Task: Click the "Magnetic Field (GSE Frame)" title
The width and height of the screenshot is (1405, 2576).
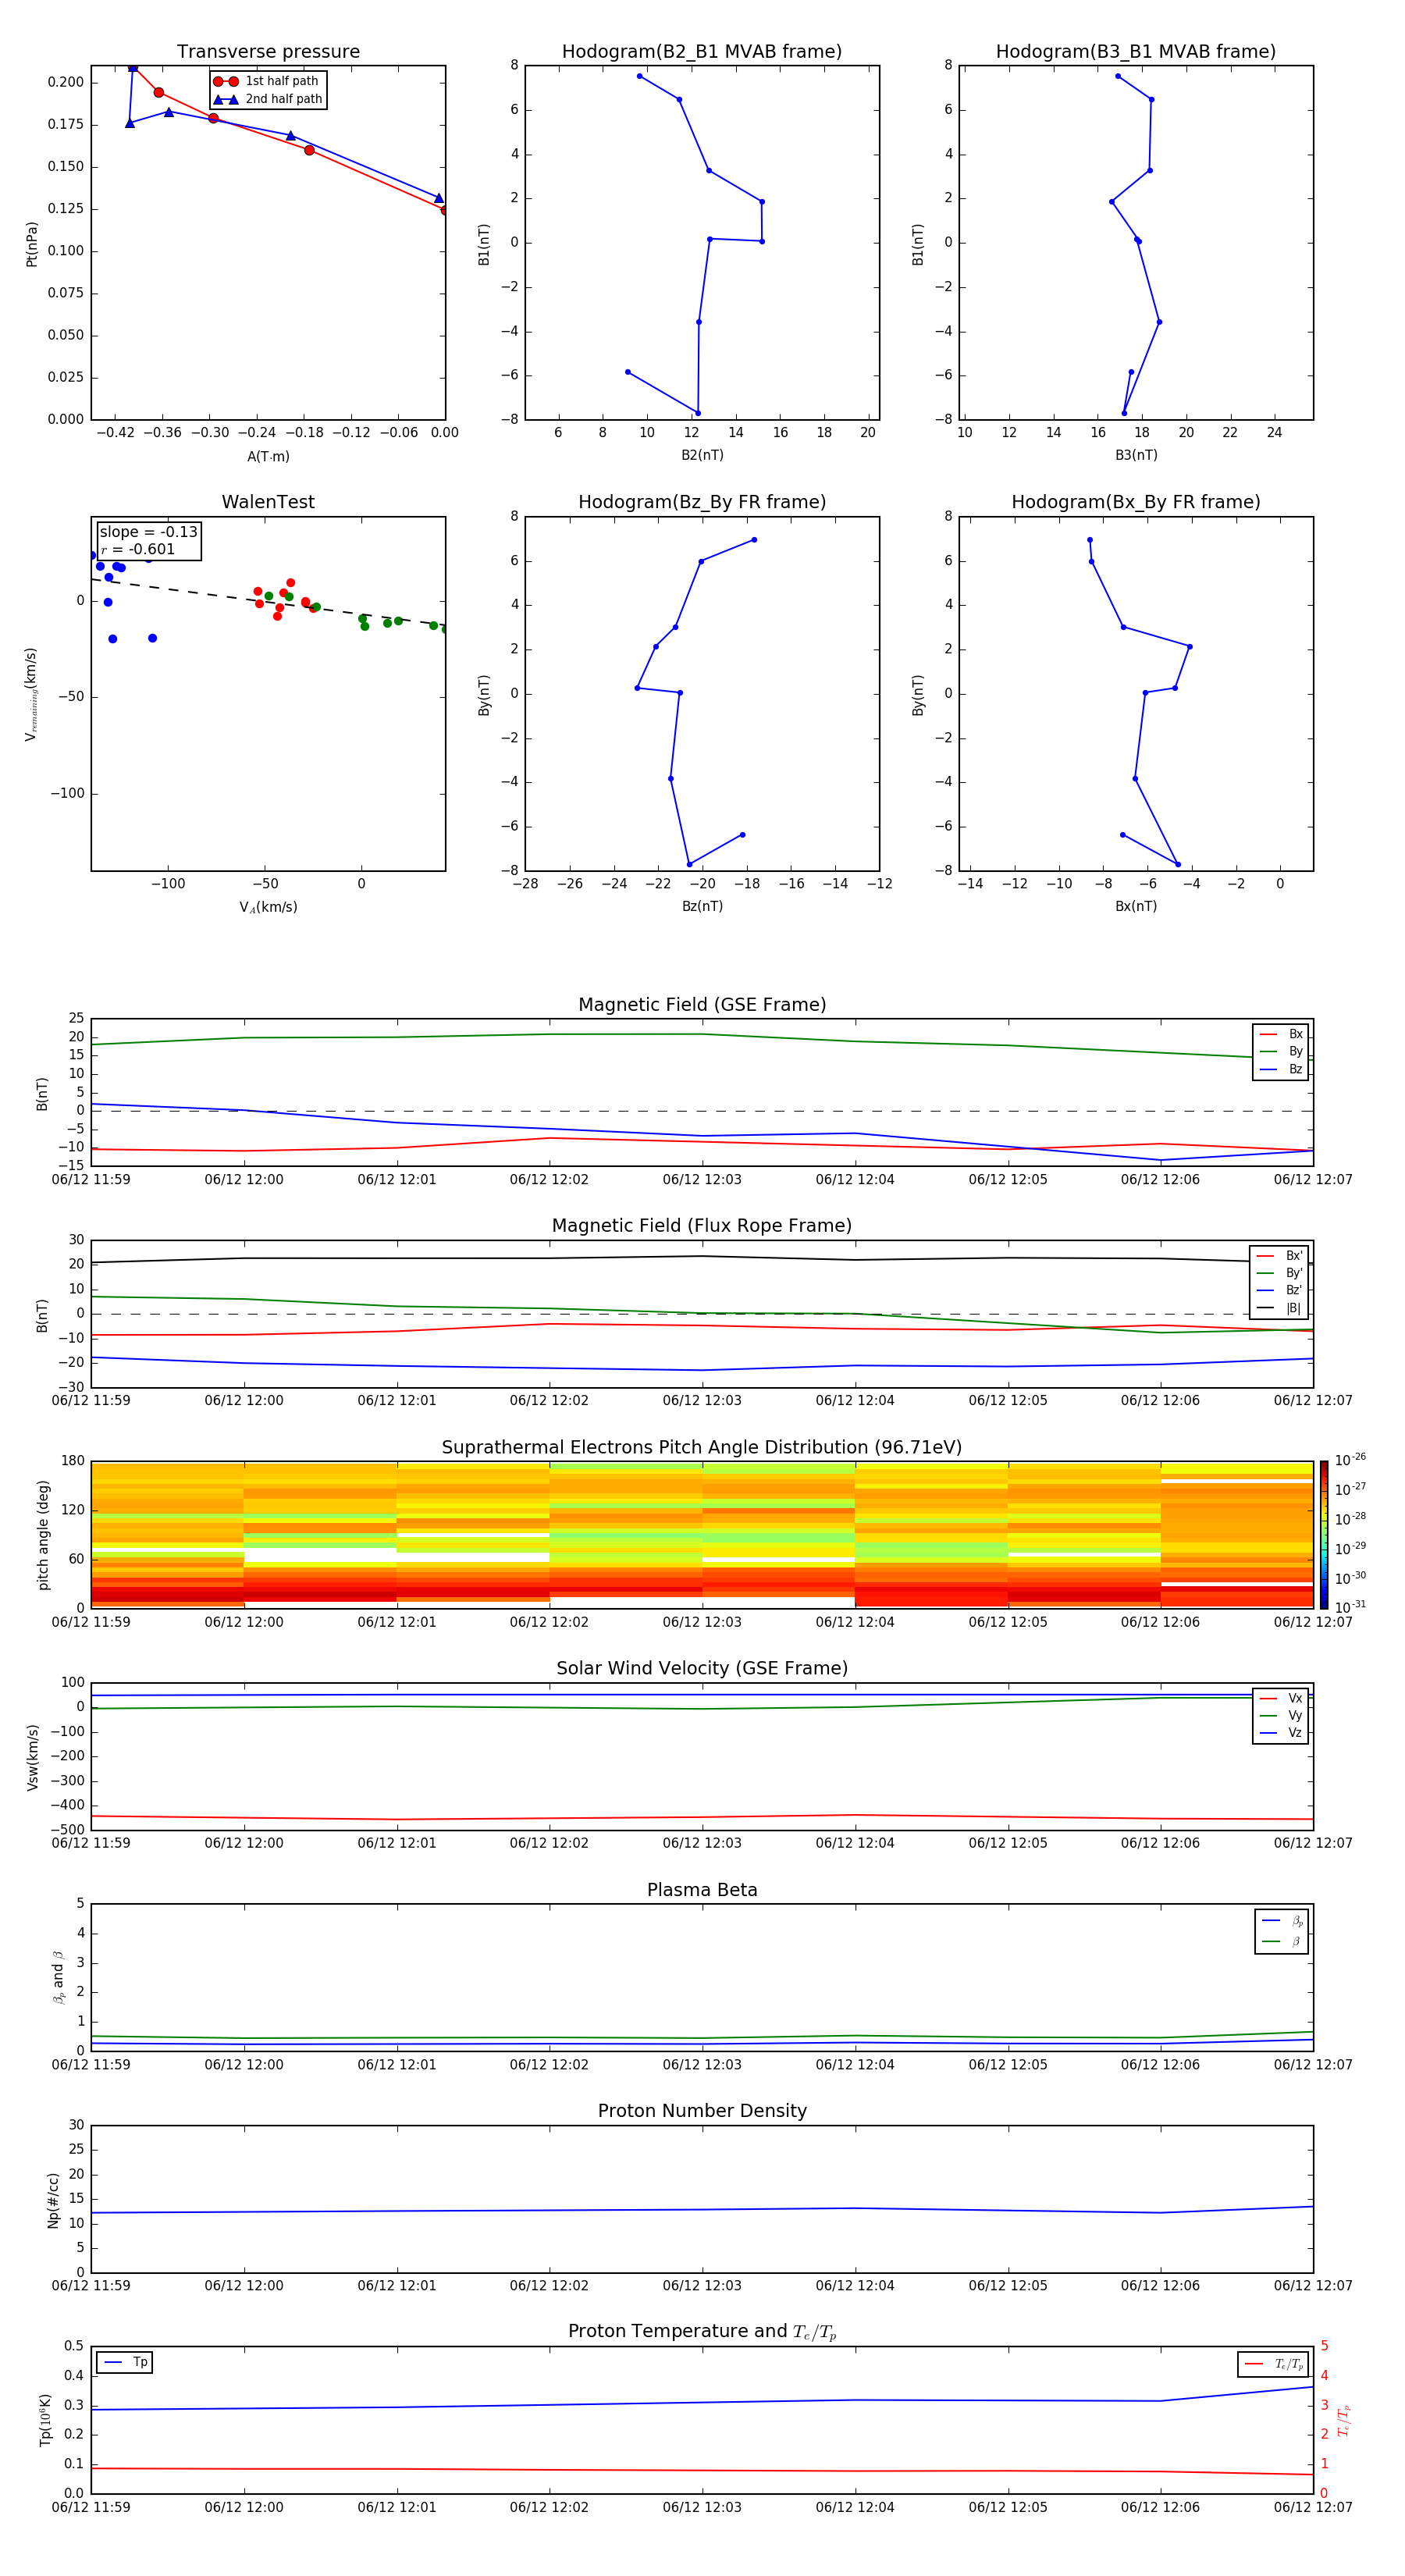Action: pos(702,1004)
